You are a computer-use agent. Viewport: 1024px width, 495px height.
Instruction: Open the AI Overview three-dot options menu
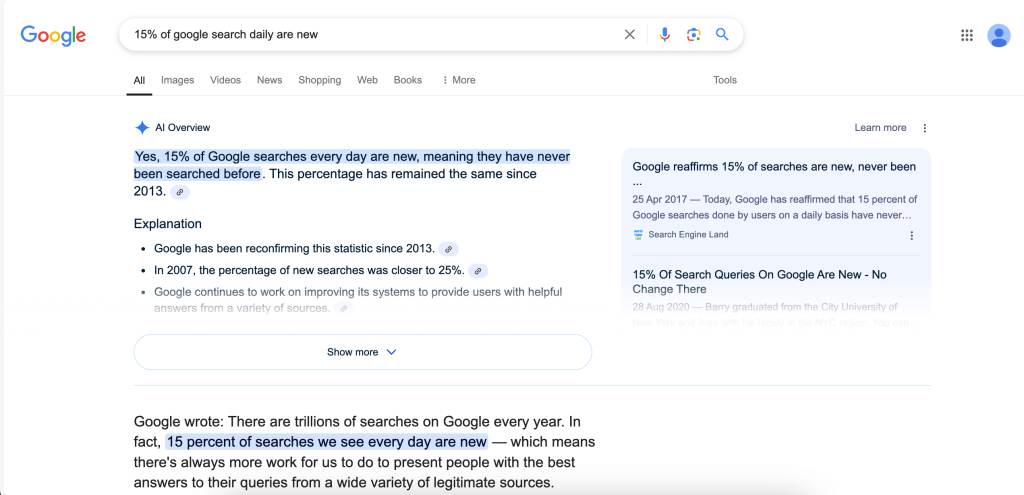click(925, 128)
